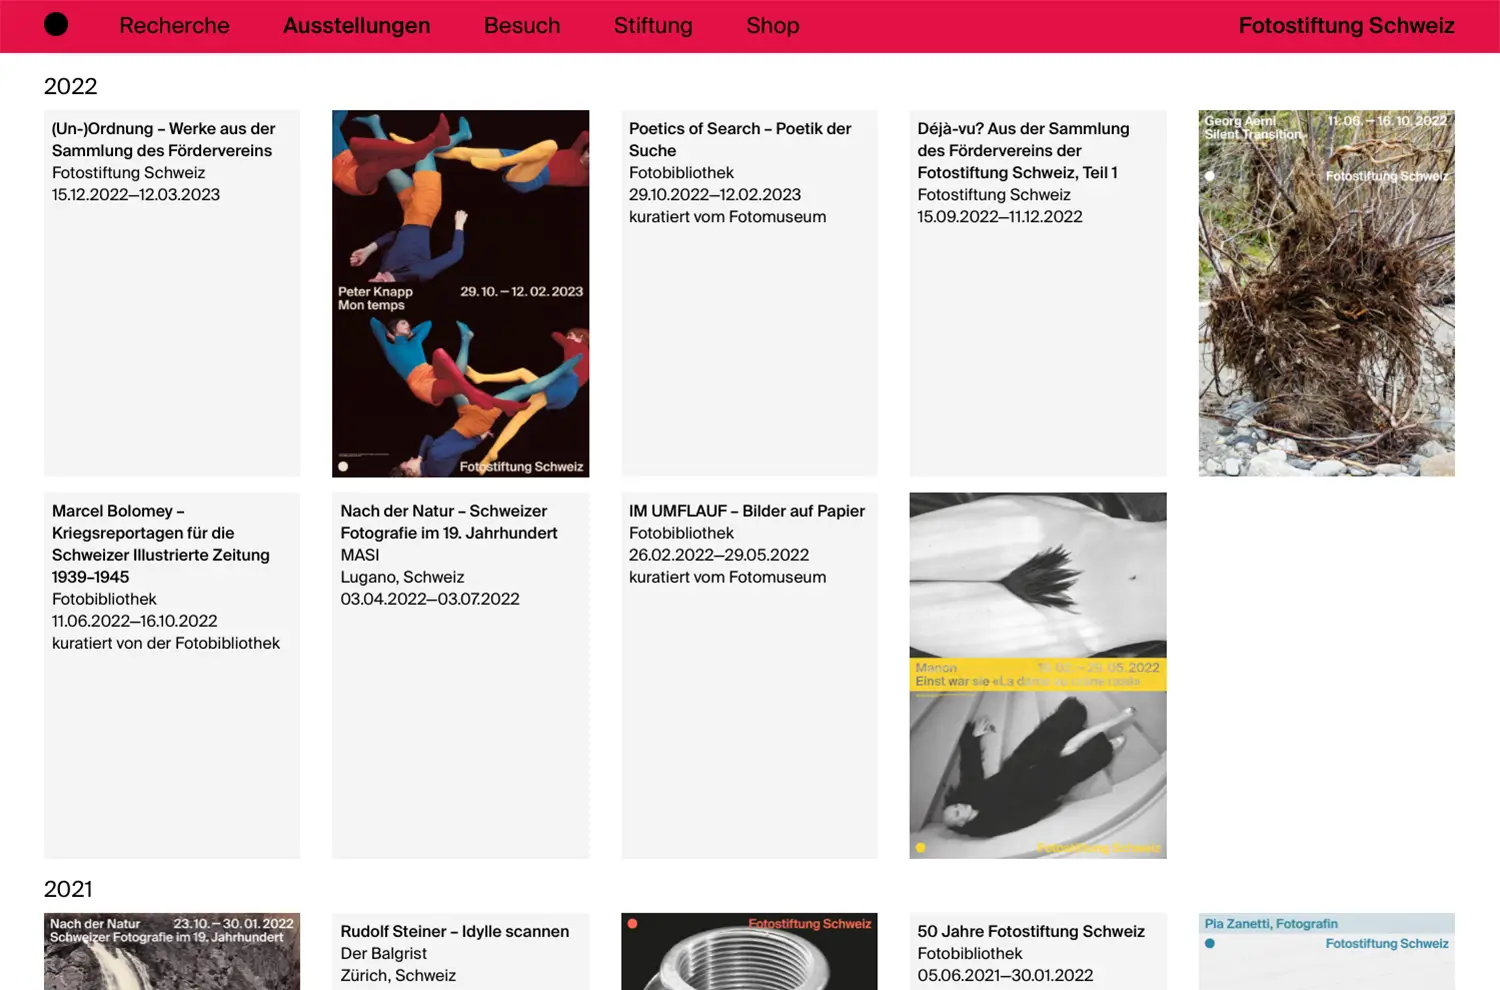Open the Georg Aerni Silent Transition poster
This screenshot has width=1500, height=990.
[1326, 293]
